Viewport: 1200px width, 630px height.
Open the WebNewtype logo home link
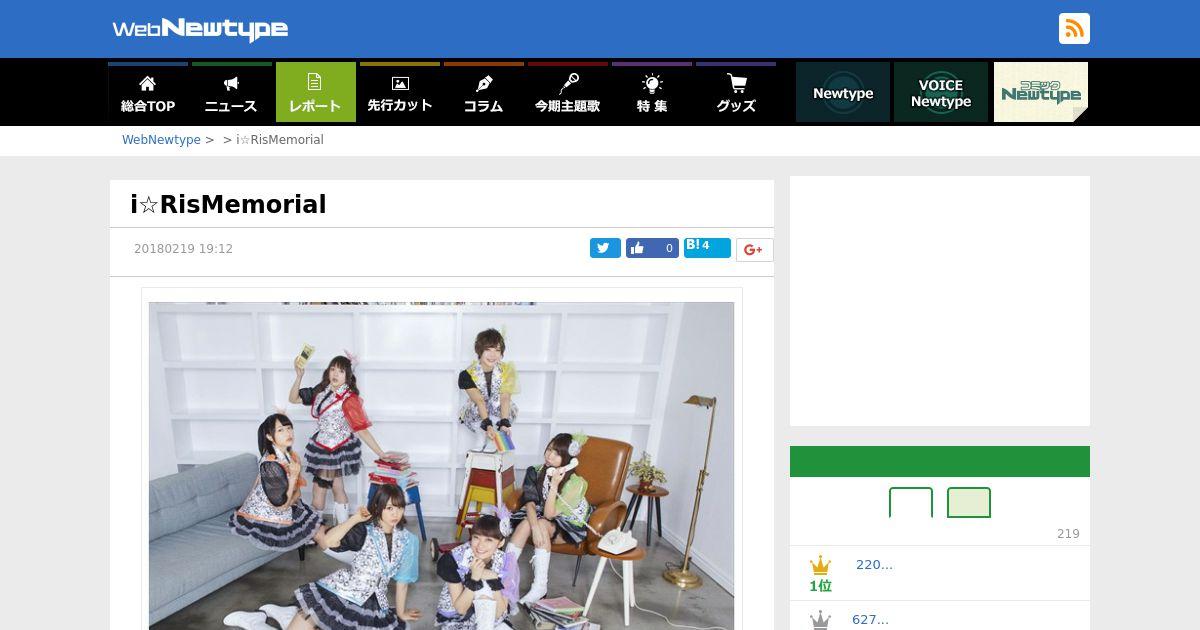pyautogui.click(x=200, y=29)
